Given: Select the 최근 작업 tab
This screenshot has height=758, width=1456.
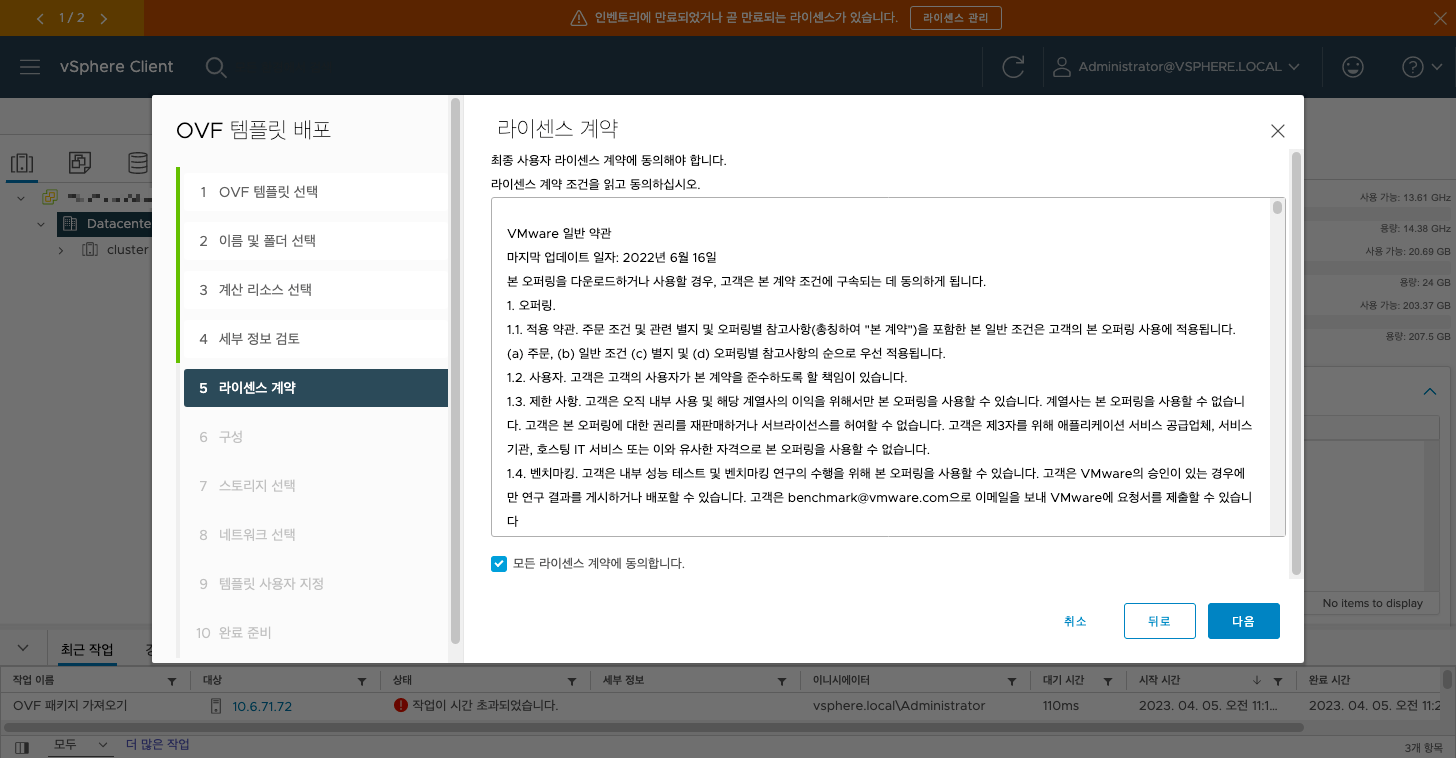Looking at the screenshot, I should point(87,650).
